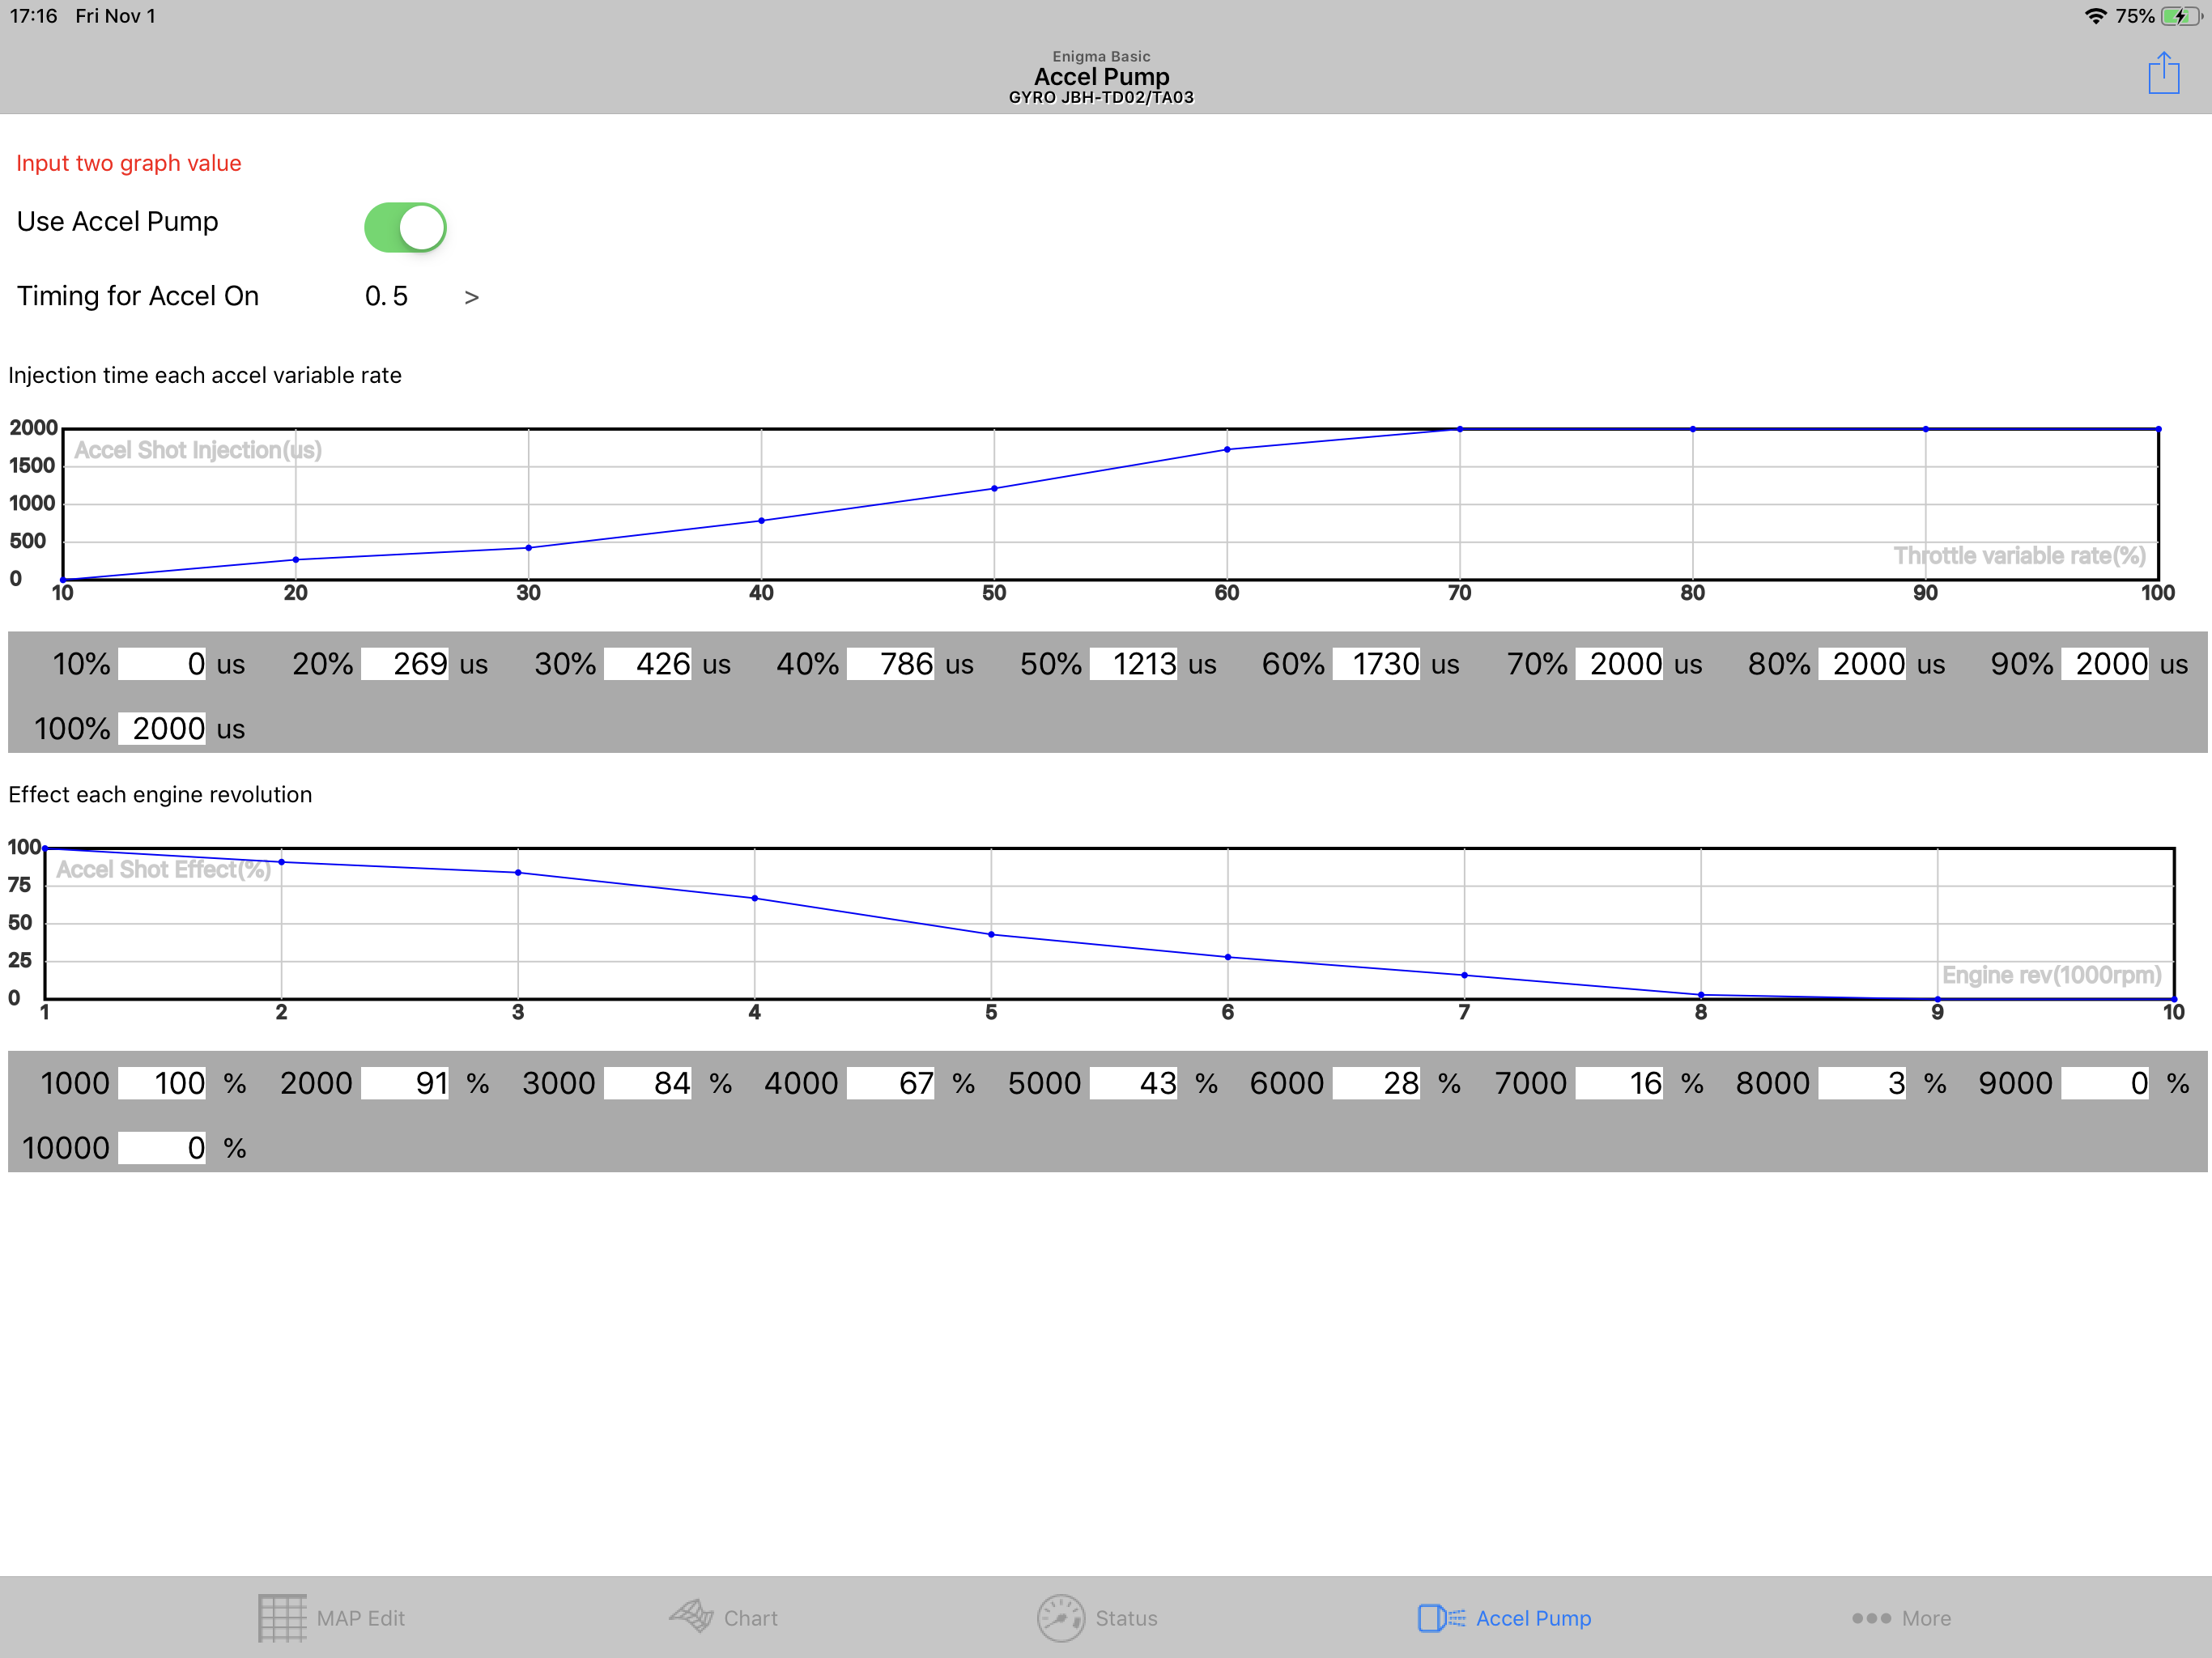Select the Accel Pump injector icon
Image resolution: width=2212 pixels, height=1658 pixels.
(x=1441, y=1617)
